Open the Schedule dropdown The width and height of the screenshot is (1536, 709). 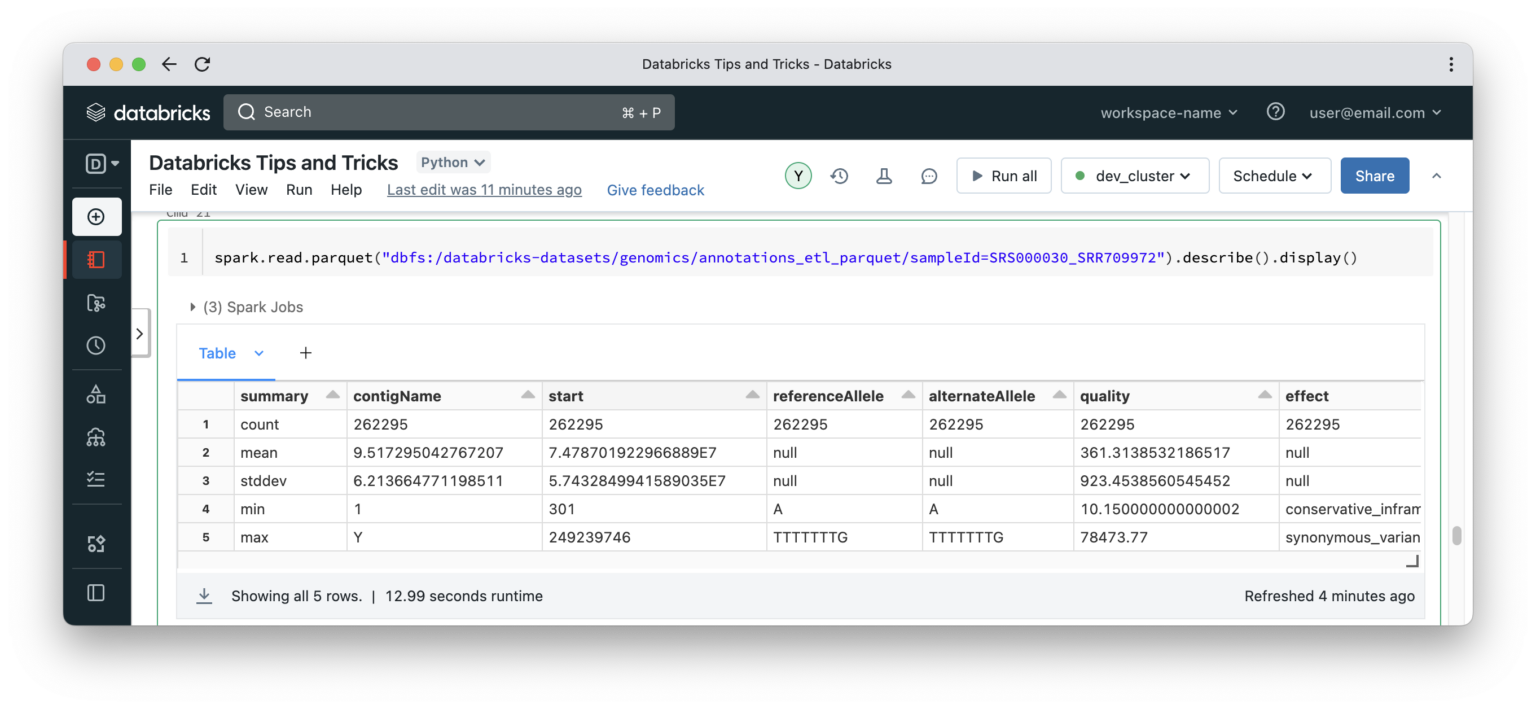[x=1274, y=175]
